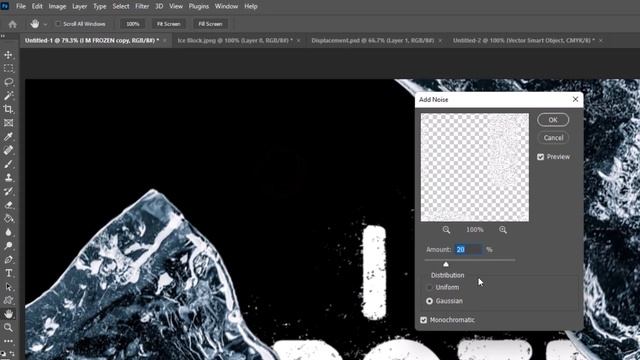Select the Rectangular Marquee tool
Image resolution: width=640 pixels, height=360 pixels.
pyautogui.click(x=8, y=68)
